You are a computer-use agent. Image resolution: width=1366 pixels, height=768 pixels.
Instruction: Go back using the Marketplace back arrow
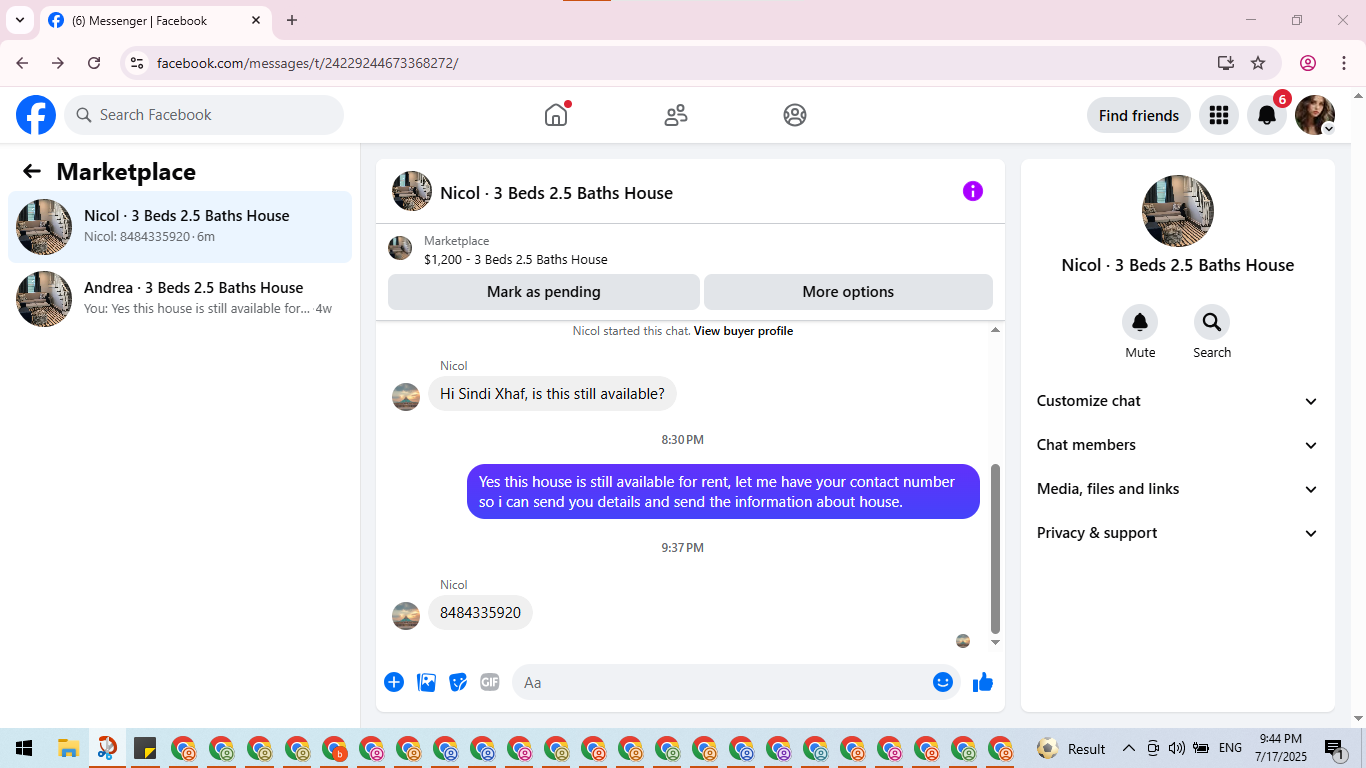coord(32,171)
